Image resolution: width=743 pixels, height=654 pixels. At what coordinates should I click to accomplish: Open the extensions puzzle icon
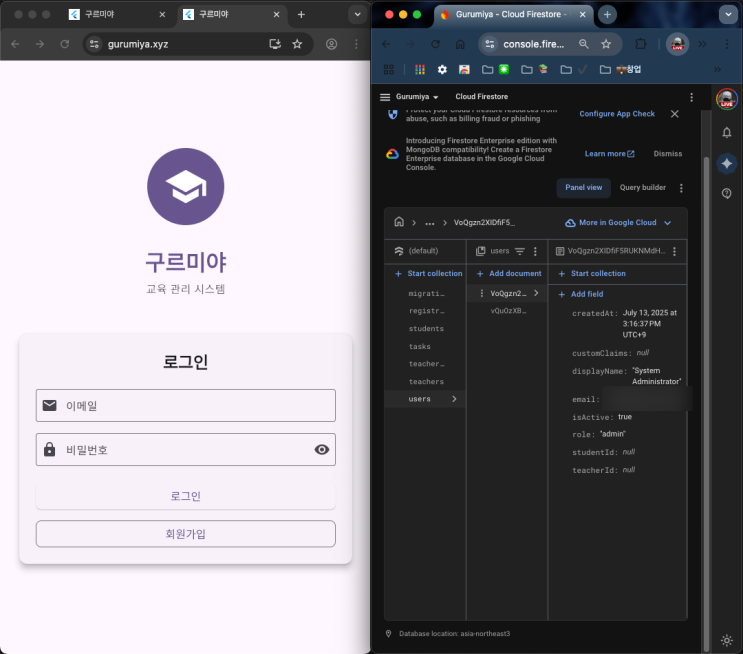[641, 44]
